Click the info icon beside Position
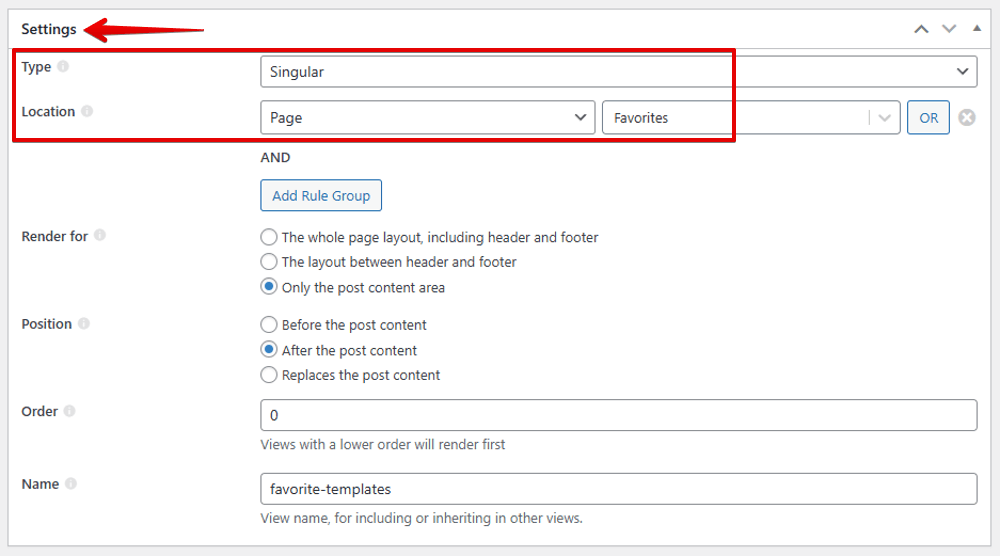The width and height of the screenshot is (1000, 556). (x=84, y=323)
